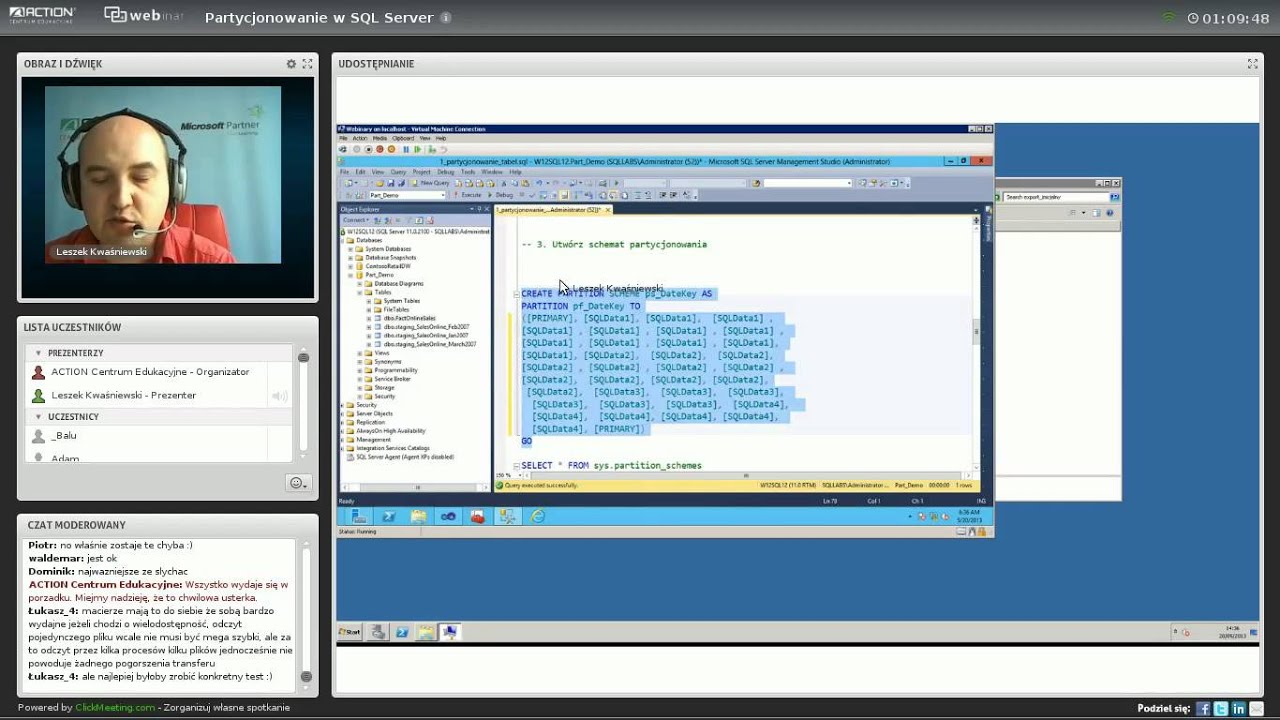The image size is (1280, 720).
Task: Expand Views folder in Part_Demo
Action: (x=360, y=353)
